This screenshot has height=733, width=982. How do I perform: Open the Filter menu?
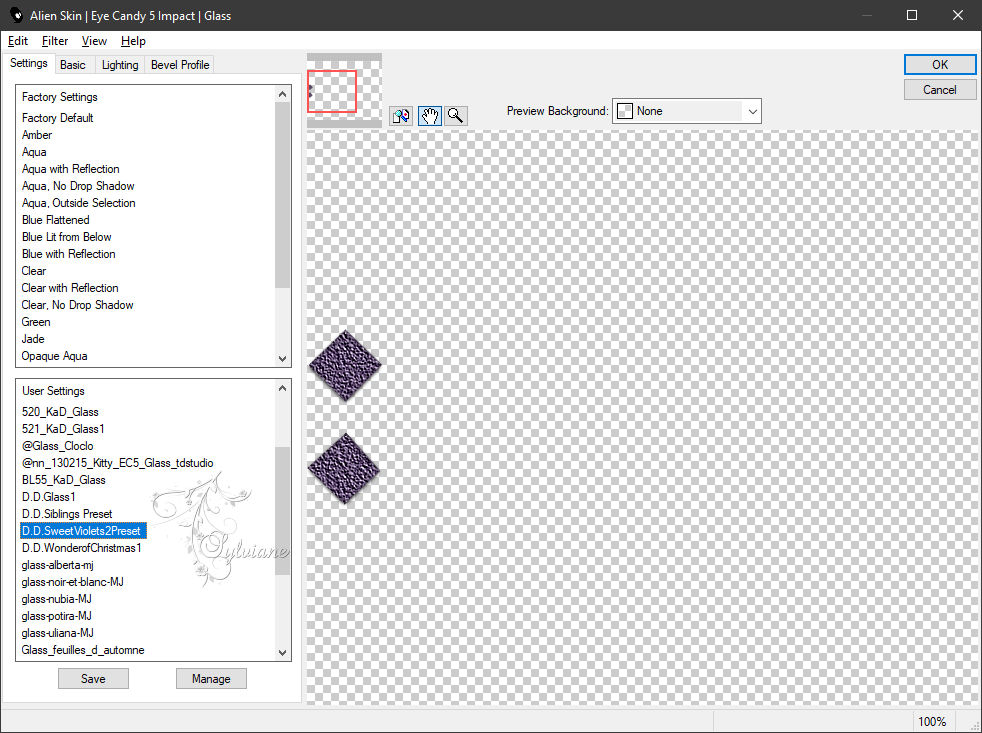coord(54,41)
